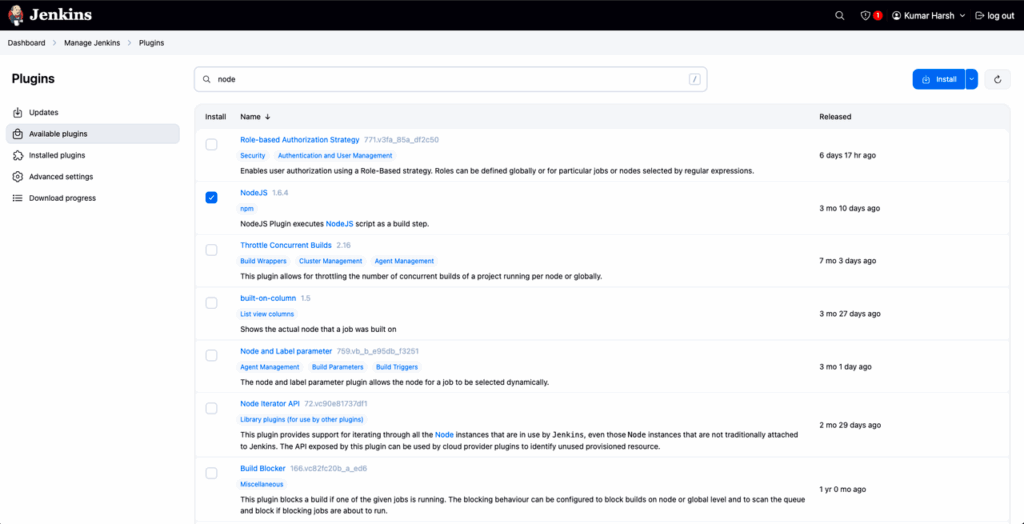Check the built-on-column plugin checkbox
The image size is (1024, 524).
point(212,303)
